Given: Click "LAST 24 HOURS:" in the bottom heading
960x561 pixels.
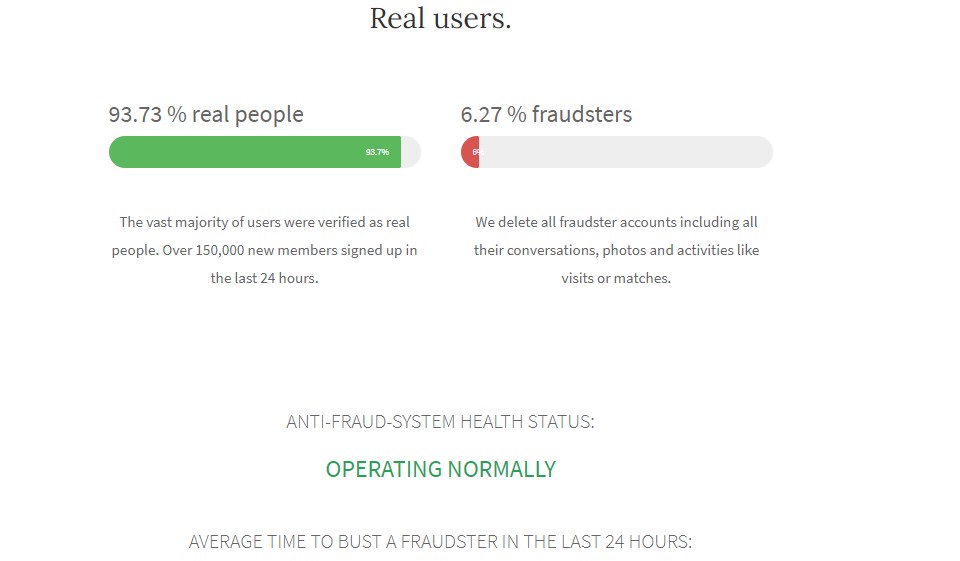Looking at the screenshot, I should (625, 542).
